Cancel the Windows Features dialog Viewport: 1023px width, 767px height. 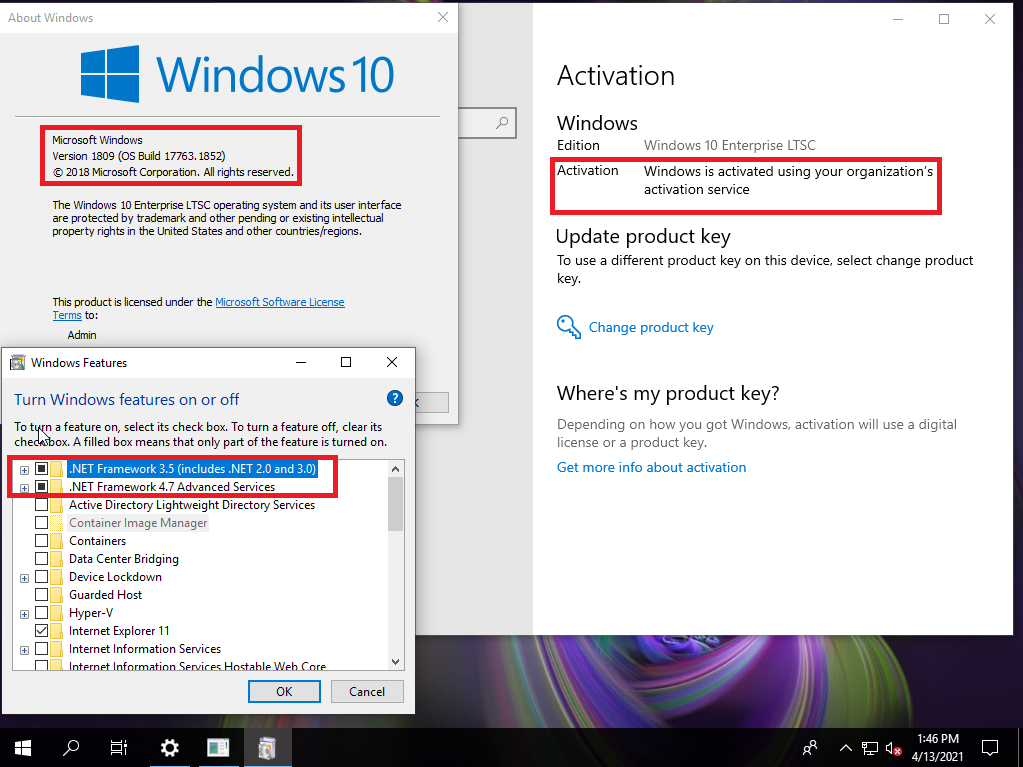pyautogui.click(x=367, y=691)
